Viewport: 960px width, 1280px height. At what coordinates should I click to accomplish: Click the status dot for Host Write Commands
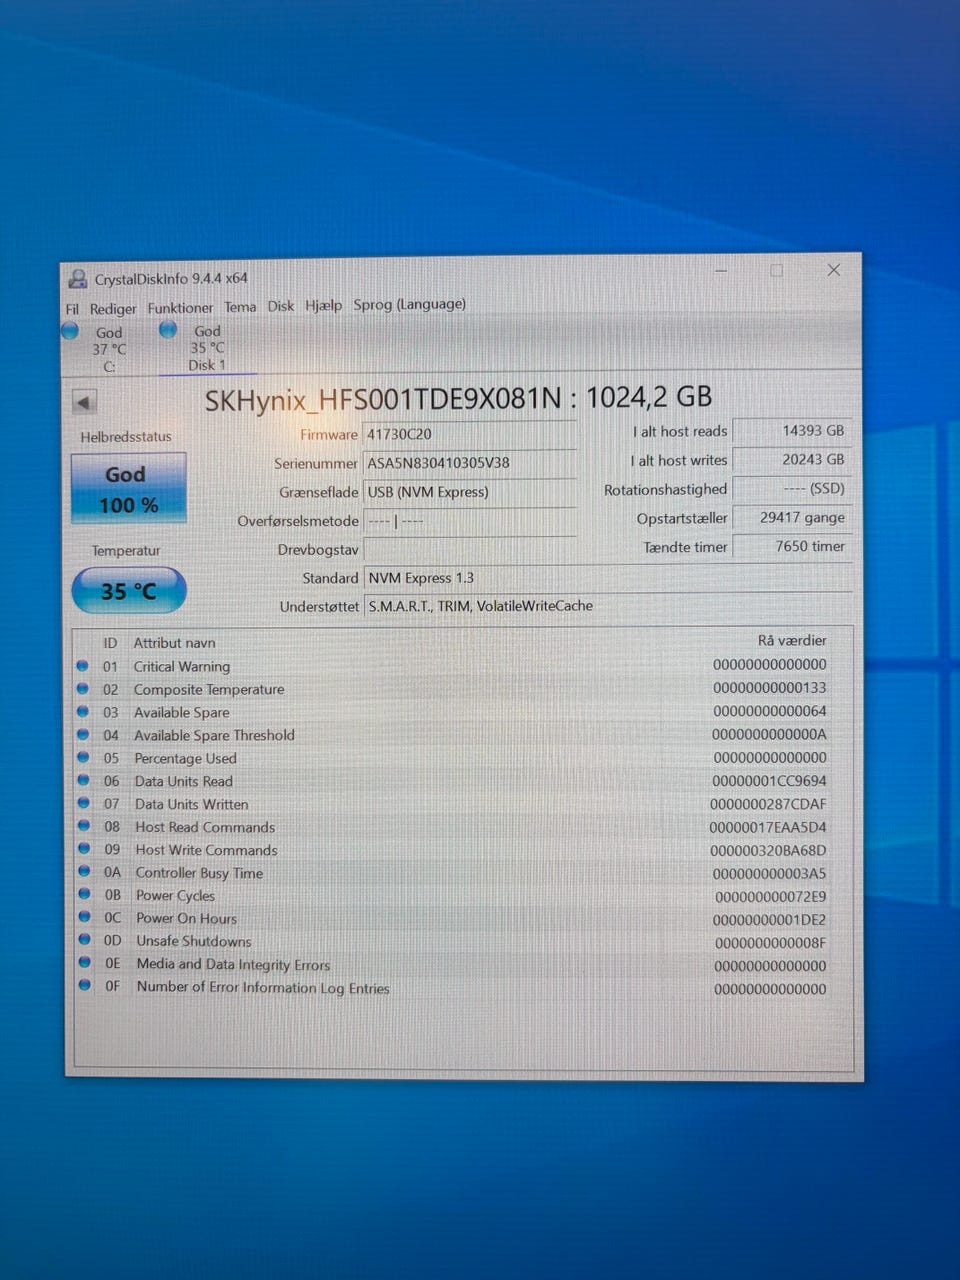point(84,848)
